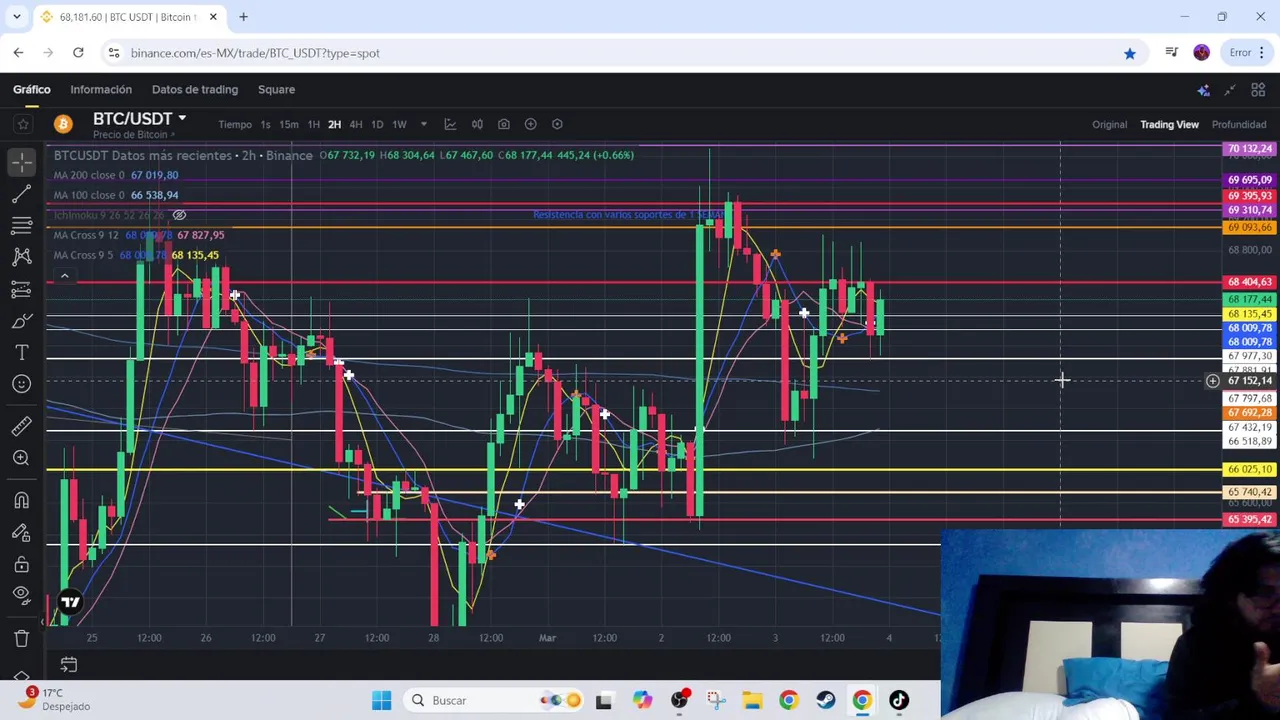1280x720 pixels.
Task: Open the candlestick chart type selector
Action: (x=477, y=124)
